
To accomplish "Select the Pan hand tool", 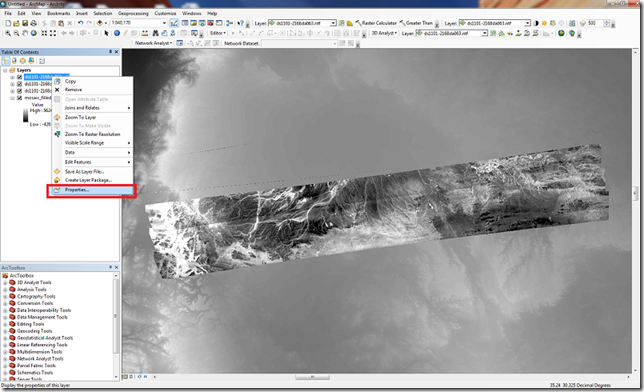I will [25, 33].
